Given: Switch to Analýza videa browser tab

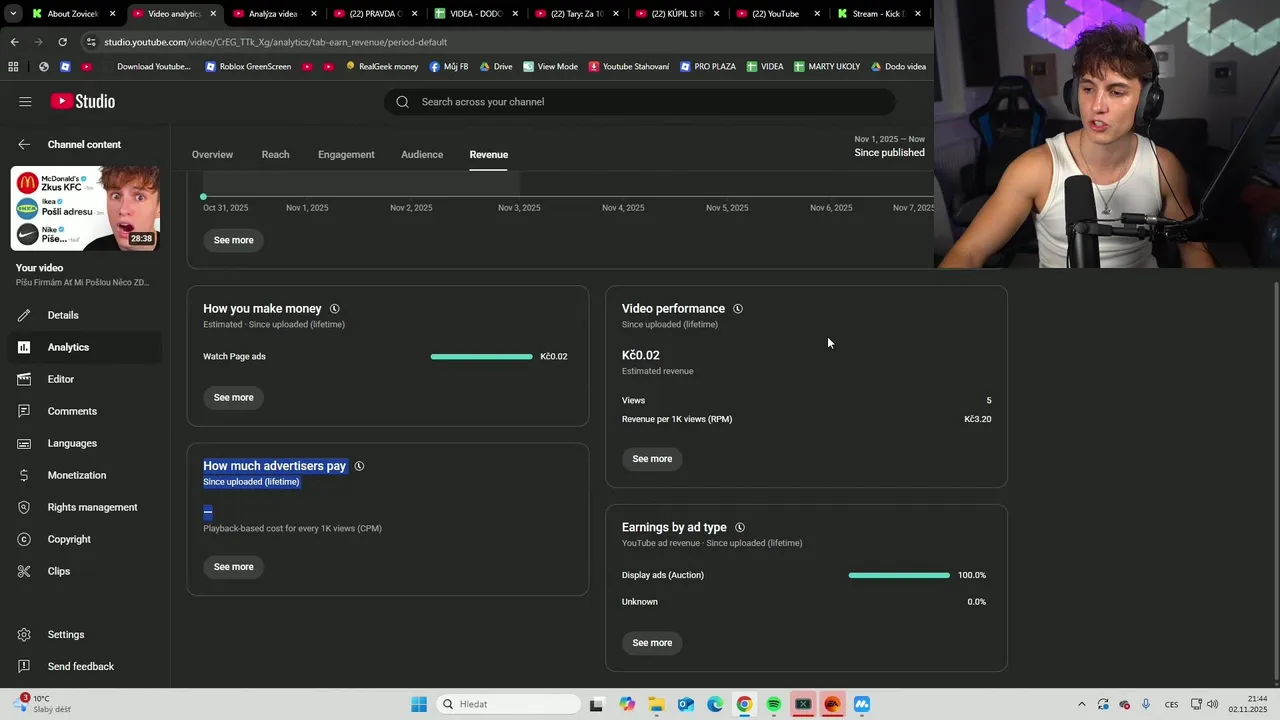Looking at the screenshot, I should click(x=272, y=14).
